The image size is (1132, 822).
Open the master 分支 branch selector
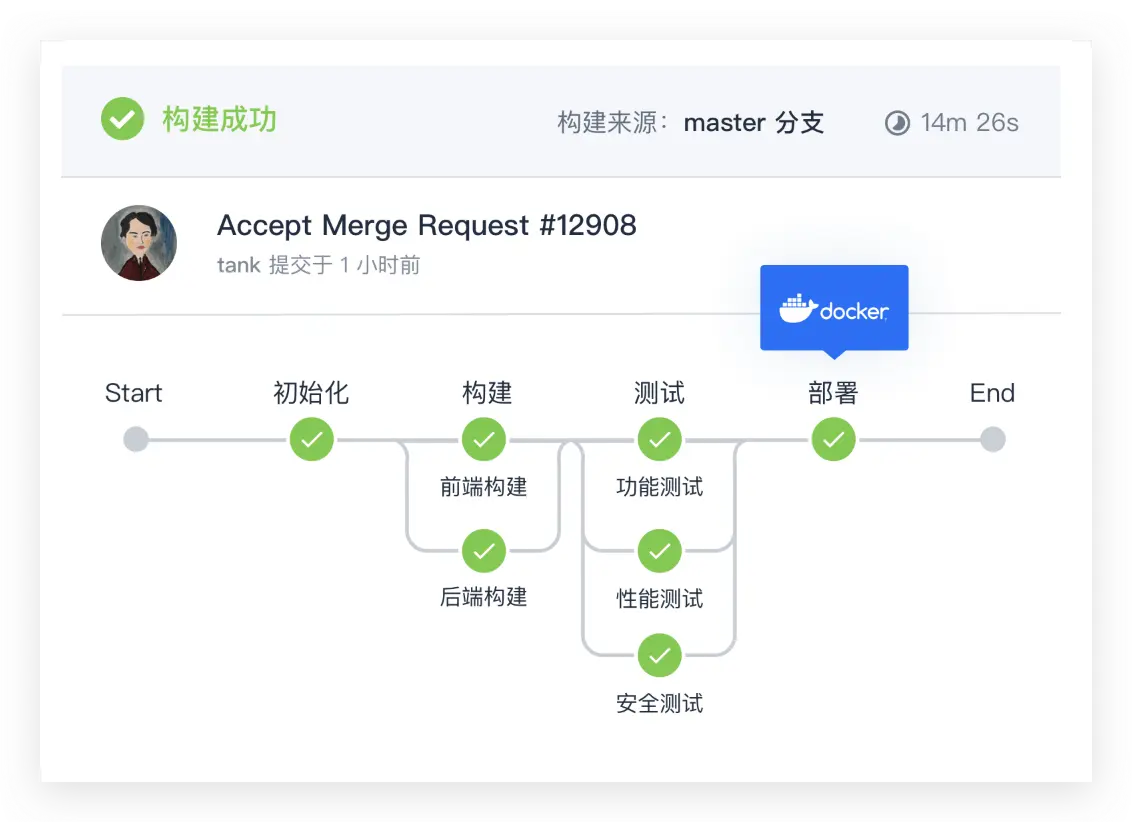754,123
